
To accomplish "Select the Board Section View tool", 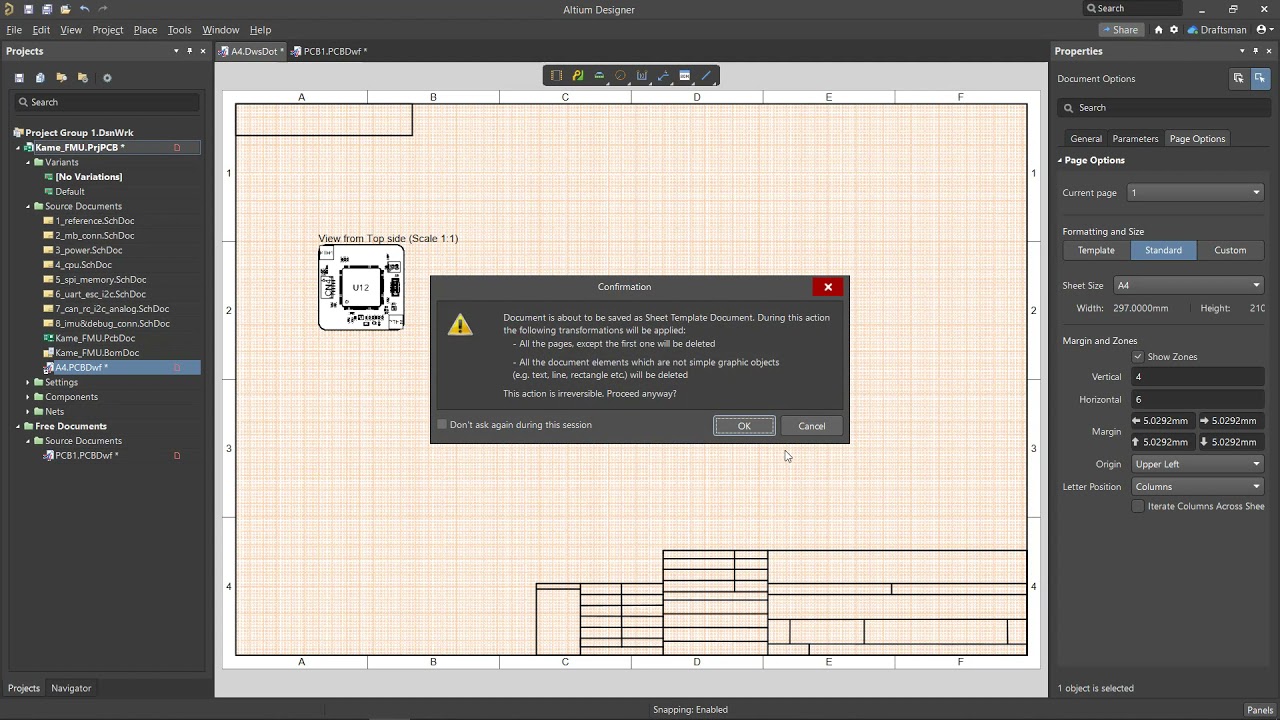I will pyautogui.click(x=599, y=76).
